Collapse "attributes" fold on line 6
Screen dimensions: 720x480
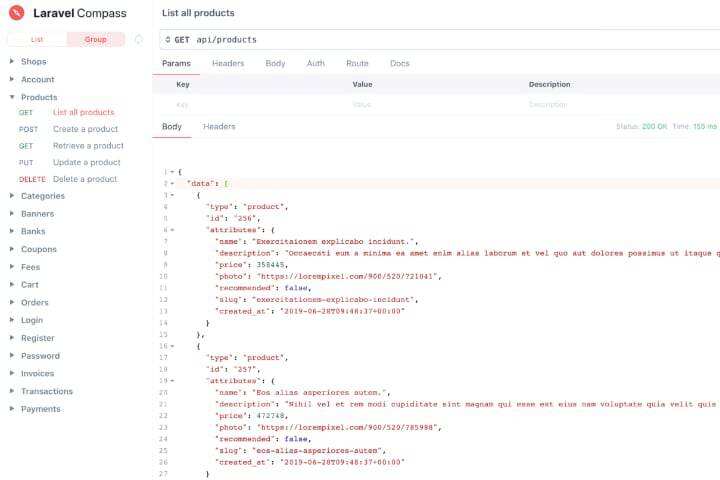tap(173, 230)
